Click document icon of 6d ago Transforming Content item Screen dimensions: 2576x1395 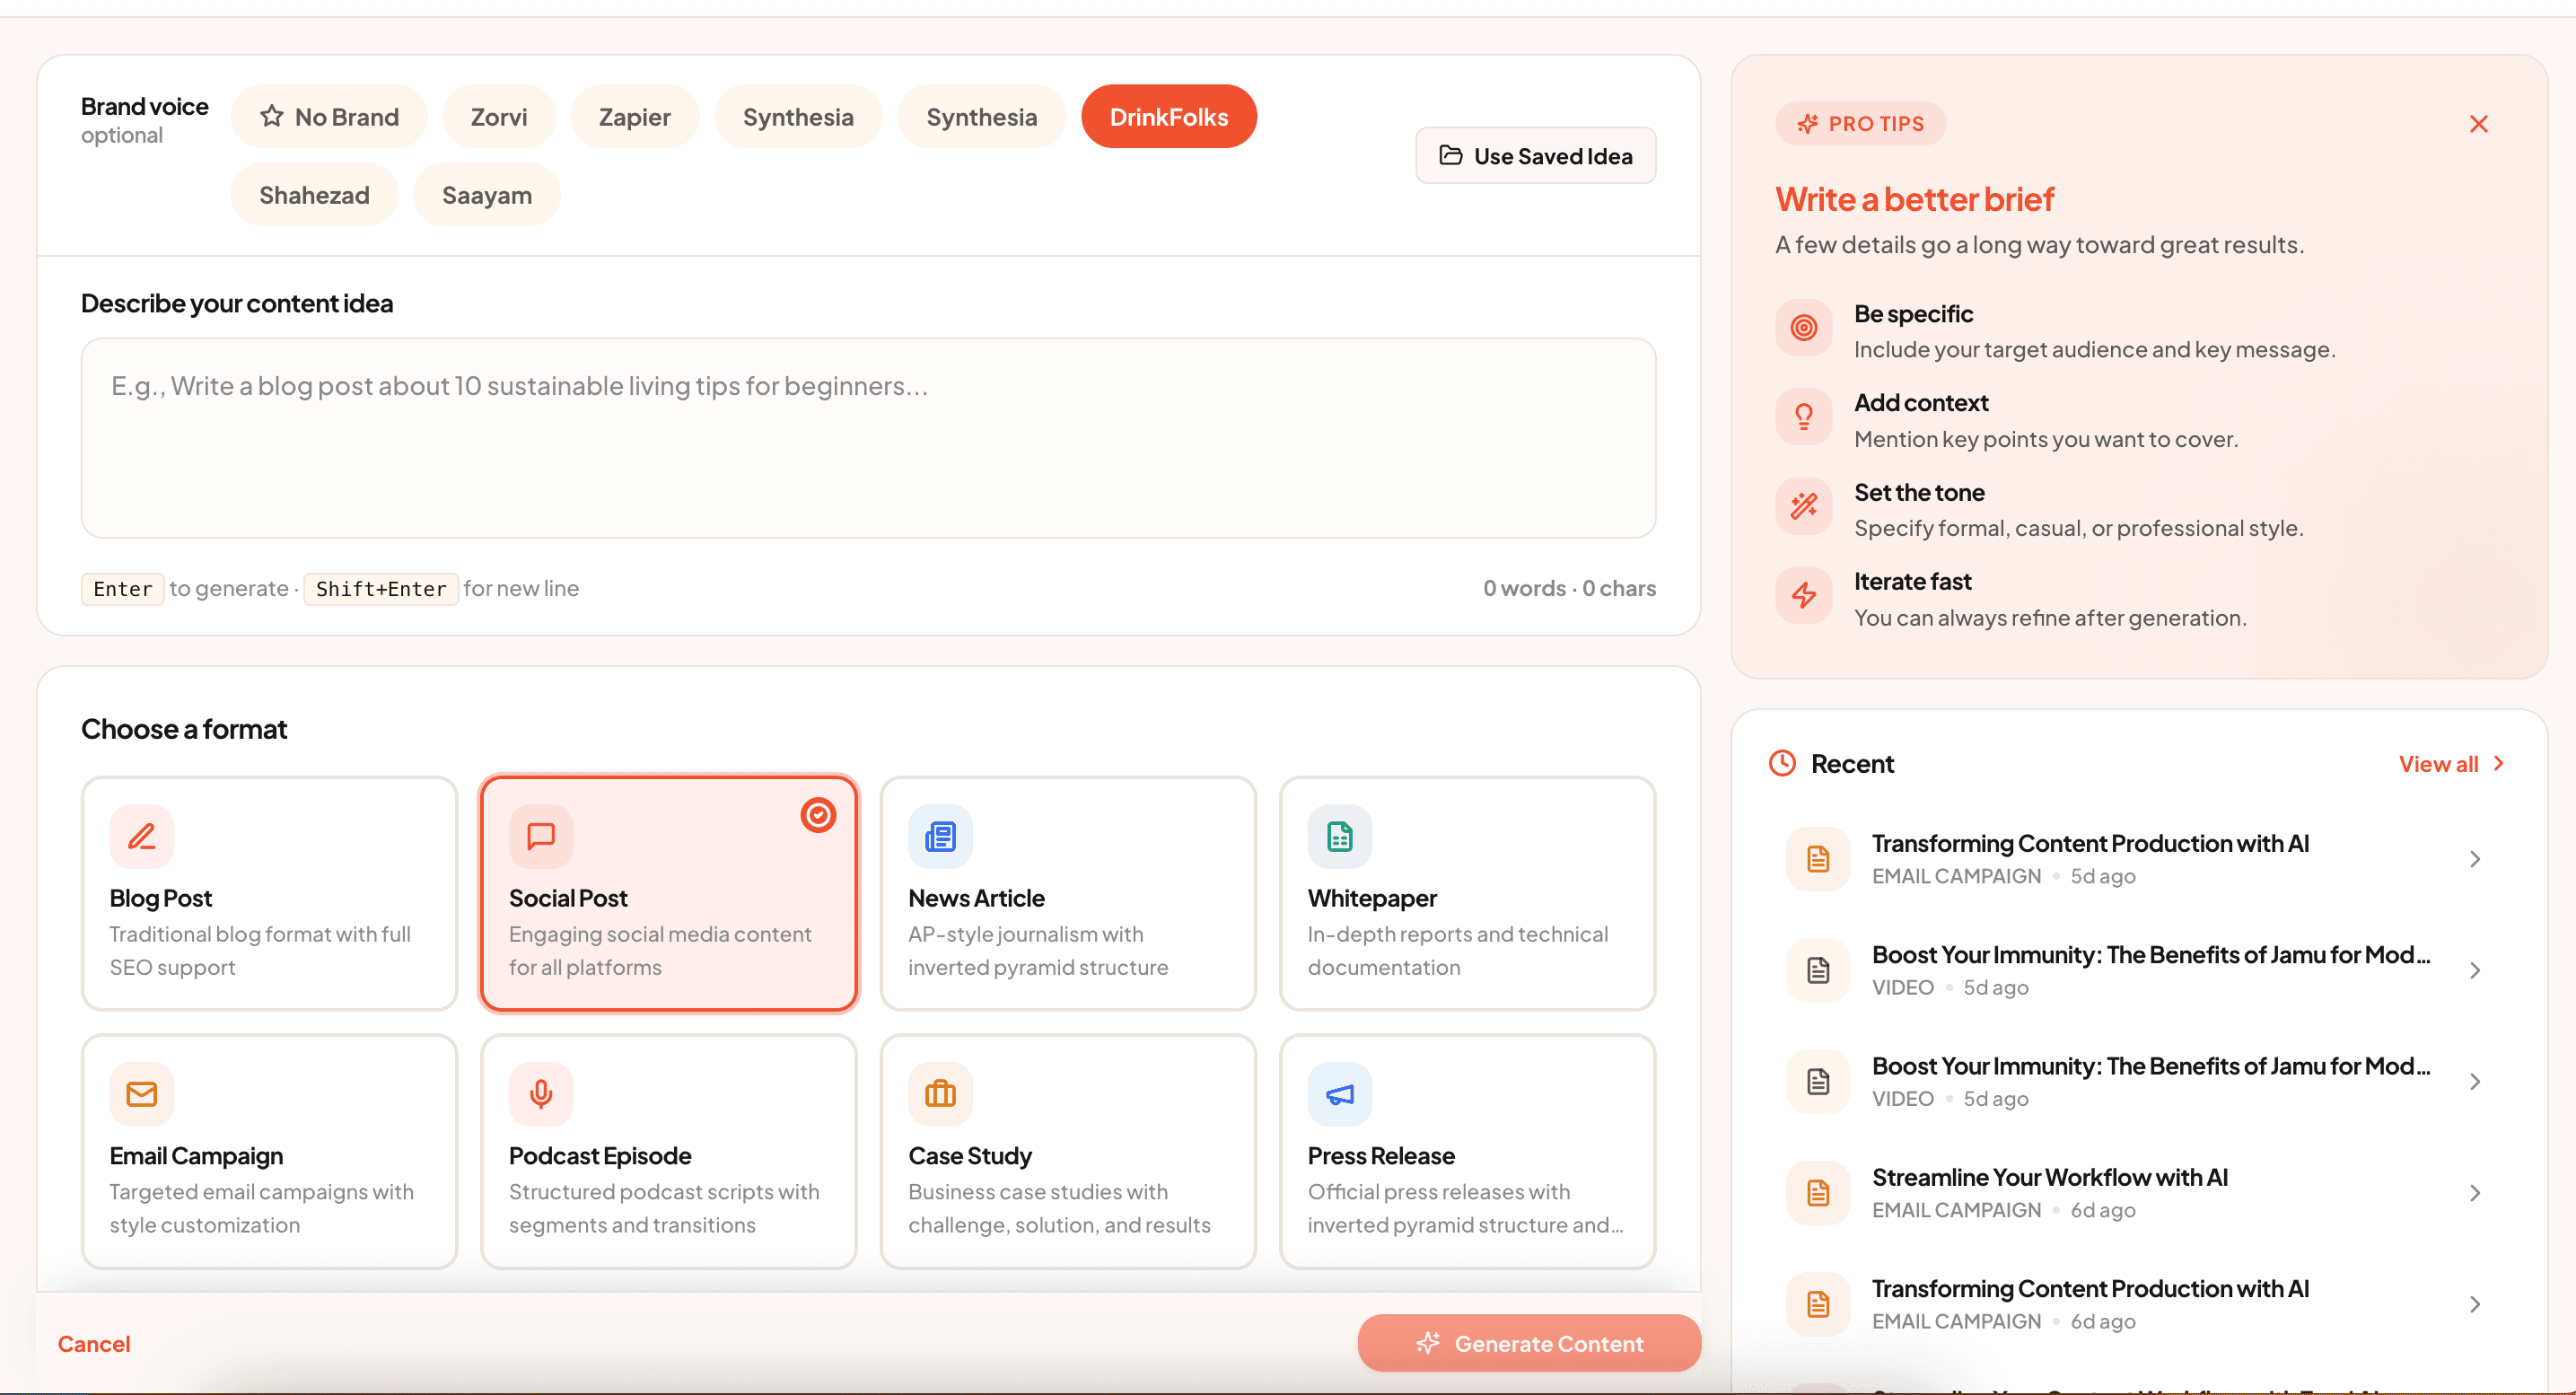[x=1818, y=1304]
